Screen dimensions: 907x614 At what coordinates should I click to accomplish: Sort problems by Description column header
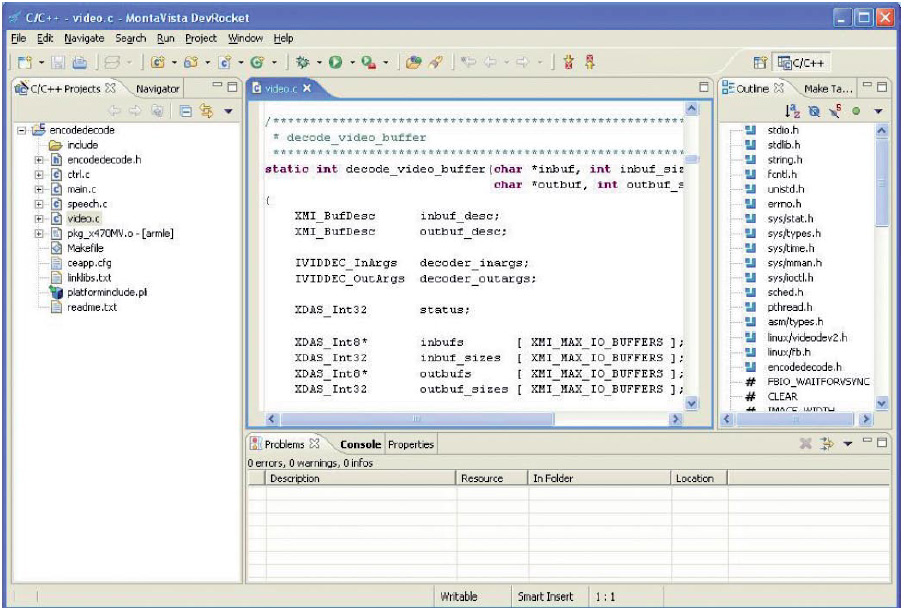[360, 479]
